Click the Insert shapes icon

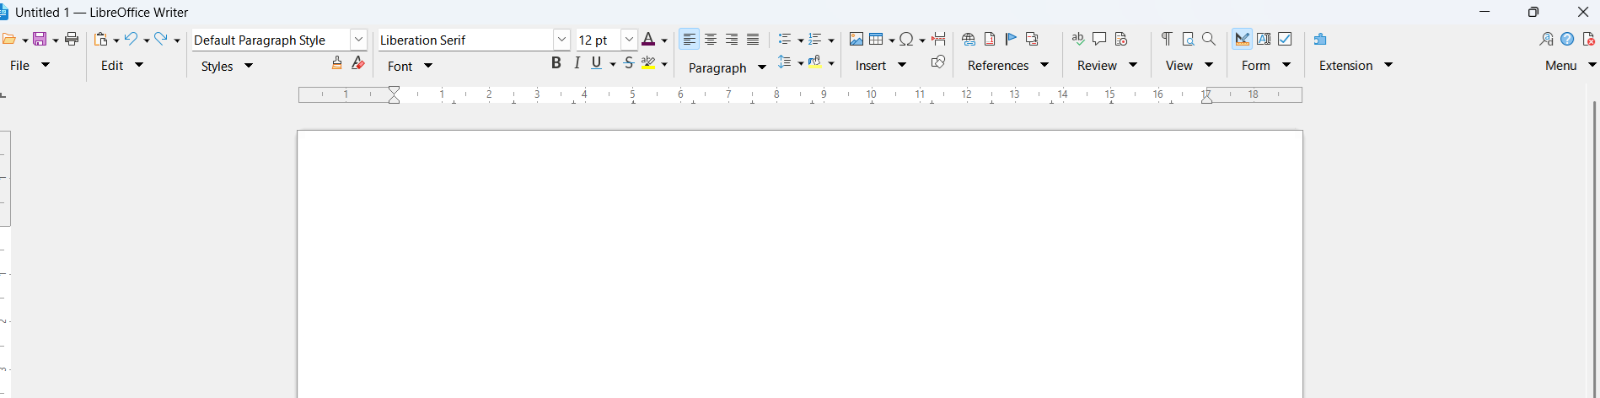pyautogui.click(x=938, y=63)
